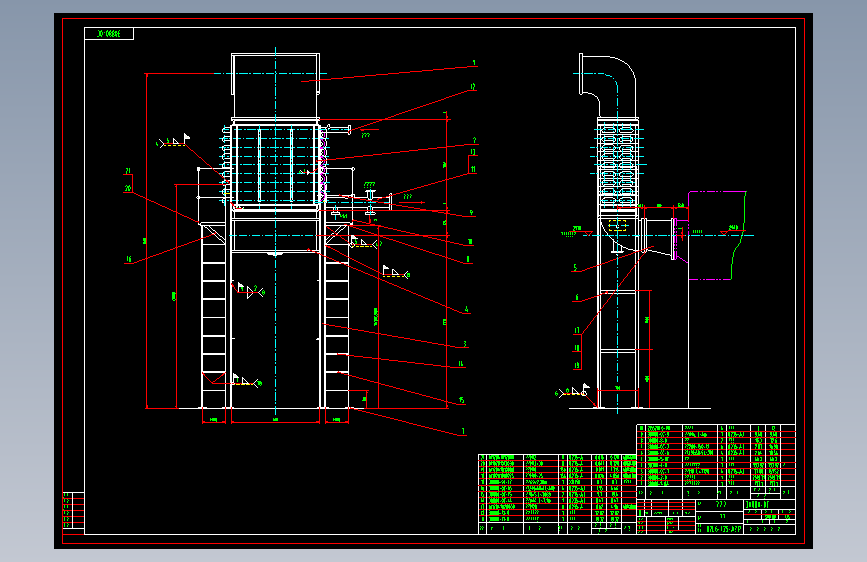
Task: Click the tube bundle section in the front view
Action: [x=275, y=164]
